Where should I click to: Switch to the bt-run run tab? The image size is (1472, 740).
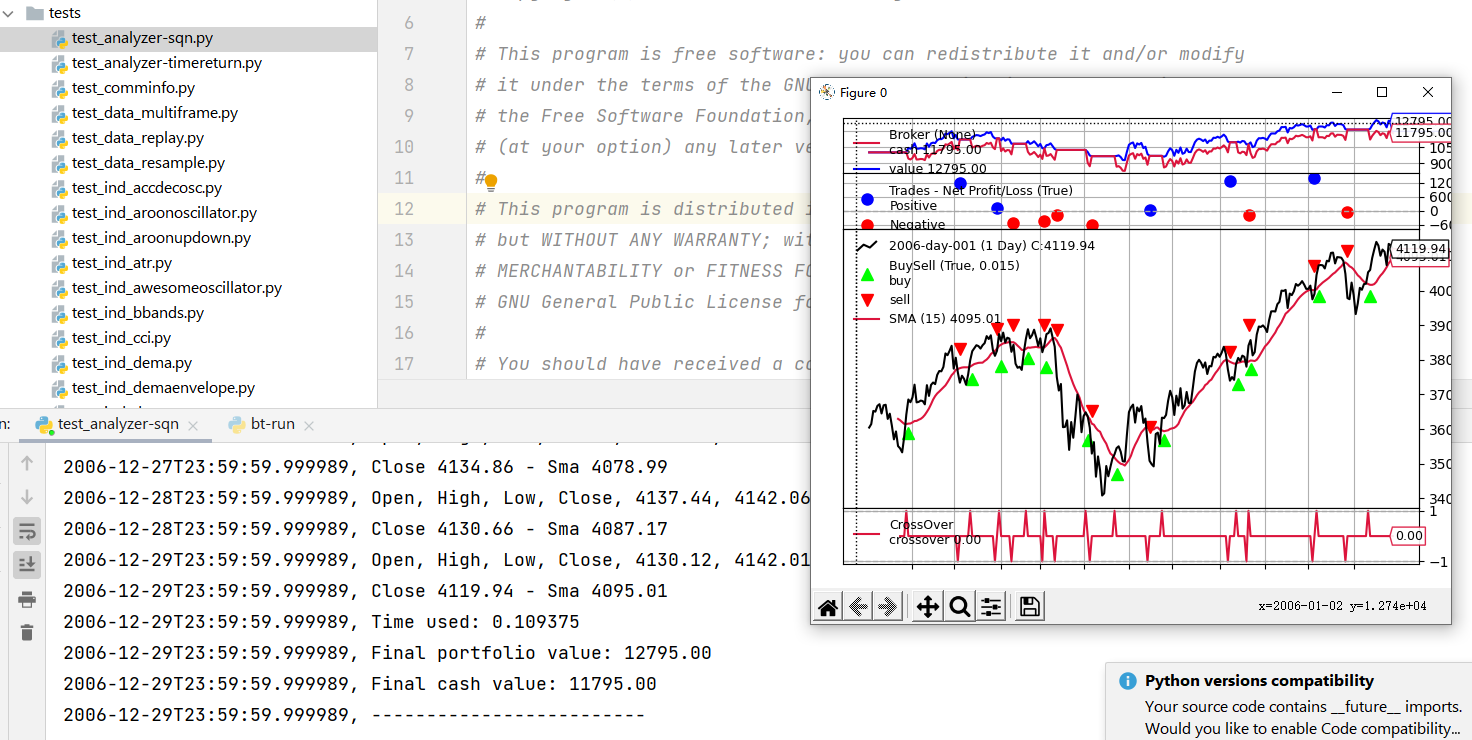(x=273, y=424)
